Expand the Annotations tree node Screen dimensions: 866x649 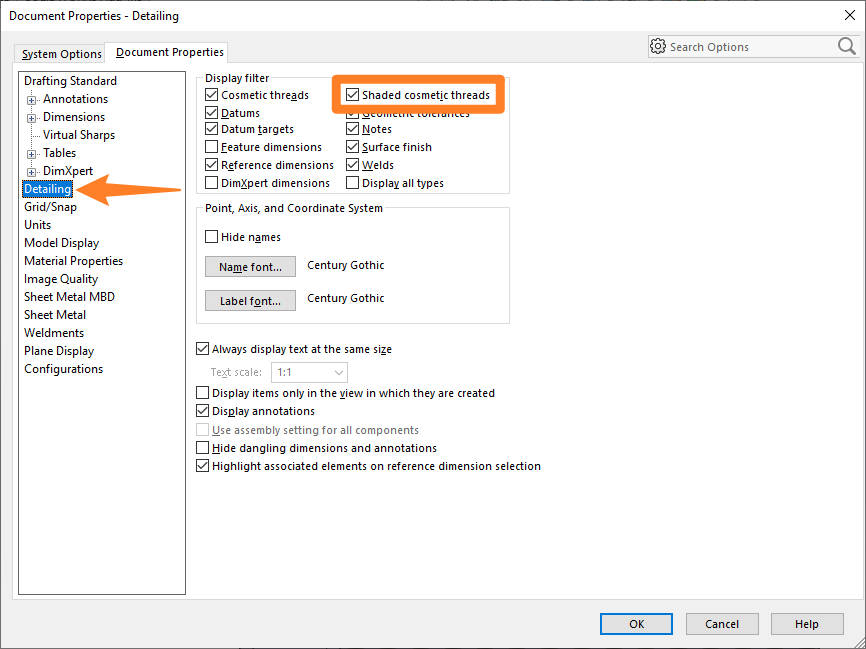coord(30,98)
